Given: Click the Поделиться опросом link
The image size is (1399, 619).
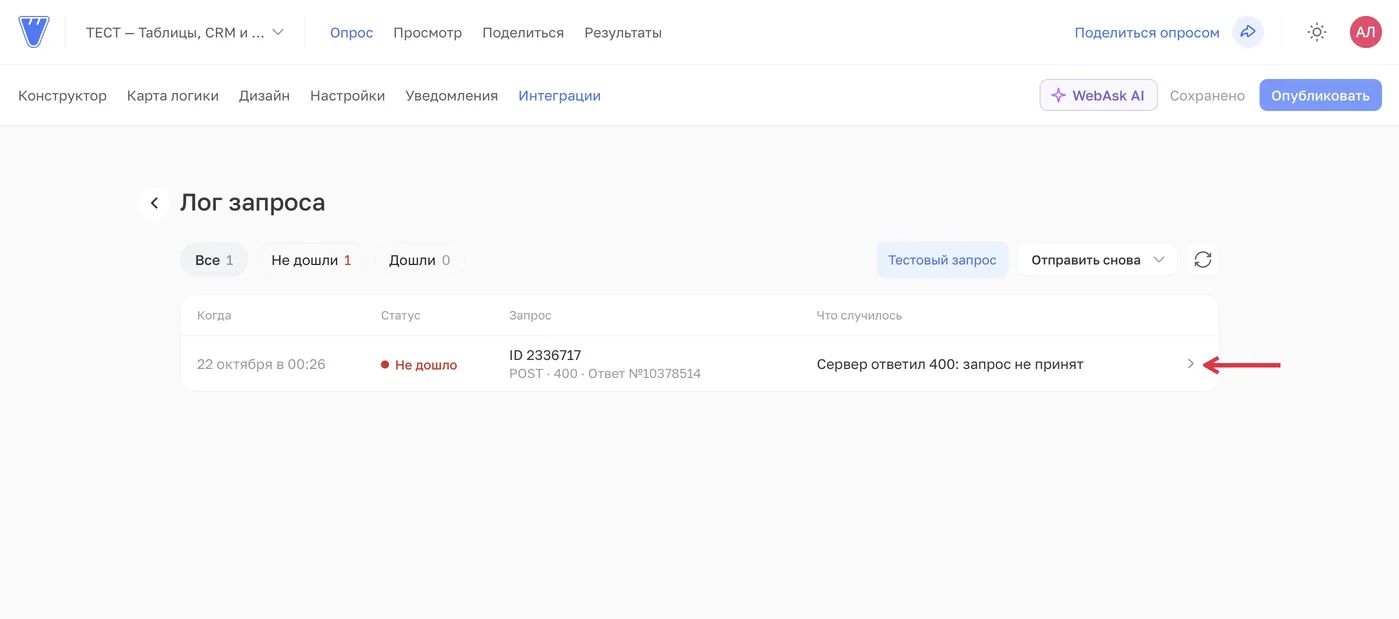Looking at the screenshot, I should 1147,32.
